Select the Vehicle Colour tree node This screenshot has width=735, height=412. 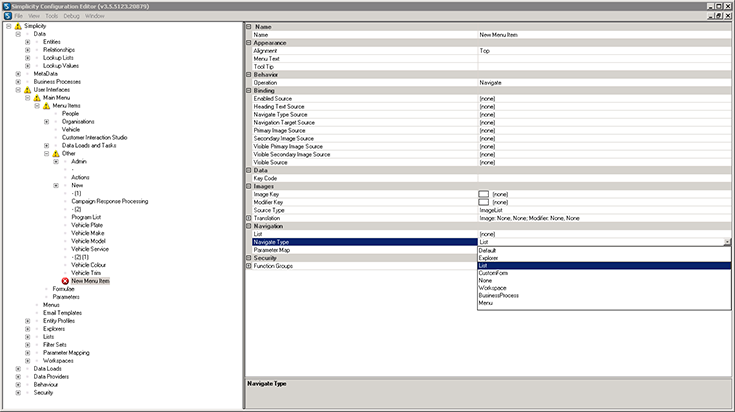(88, 265)
